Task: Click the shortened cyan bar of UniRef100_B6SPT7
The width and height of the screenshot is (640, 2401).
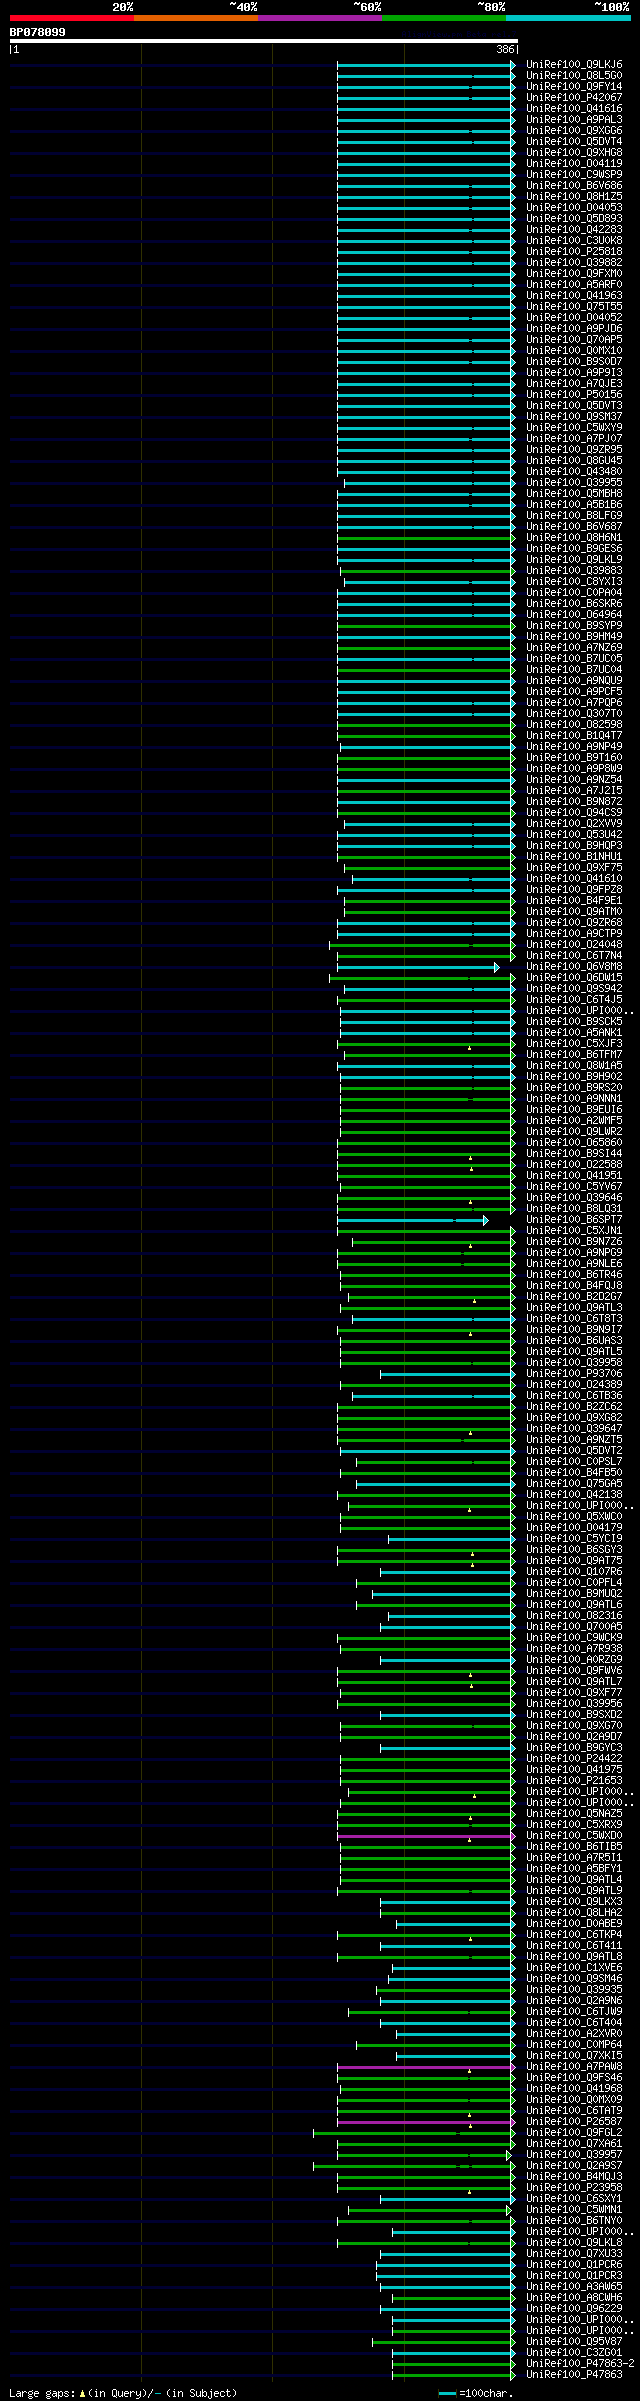Action: (412, 1220)
